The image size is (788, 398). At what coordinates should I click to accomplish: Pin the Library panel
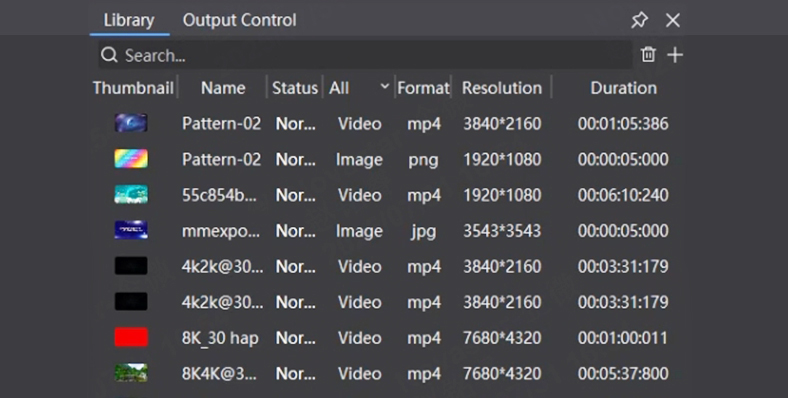pos(639,20)
